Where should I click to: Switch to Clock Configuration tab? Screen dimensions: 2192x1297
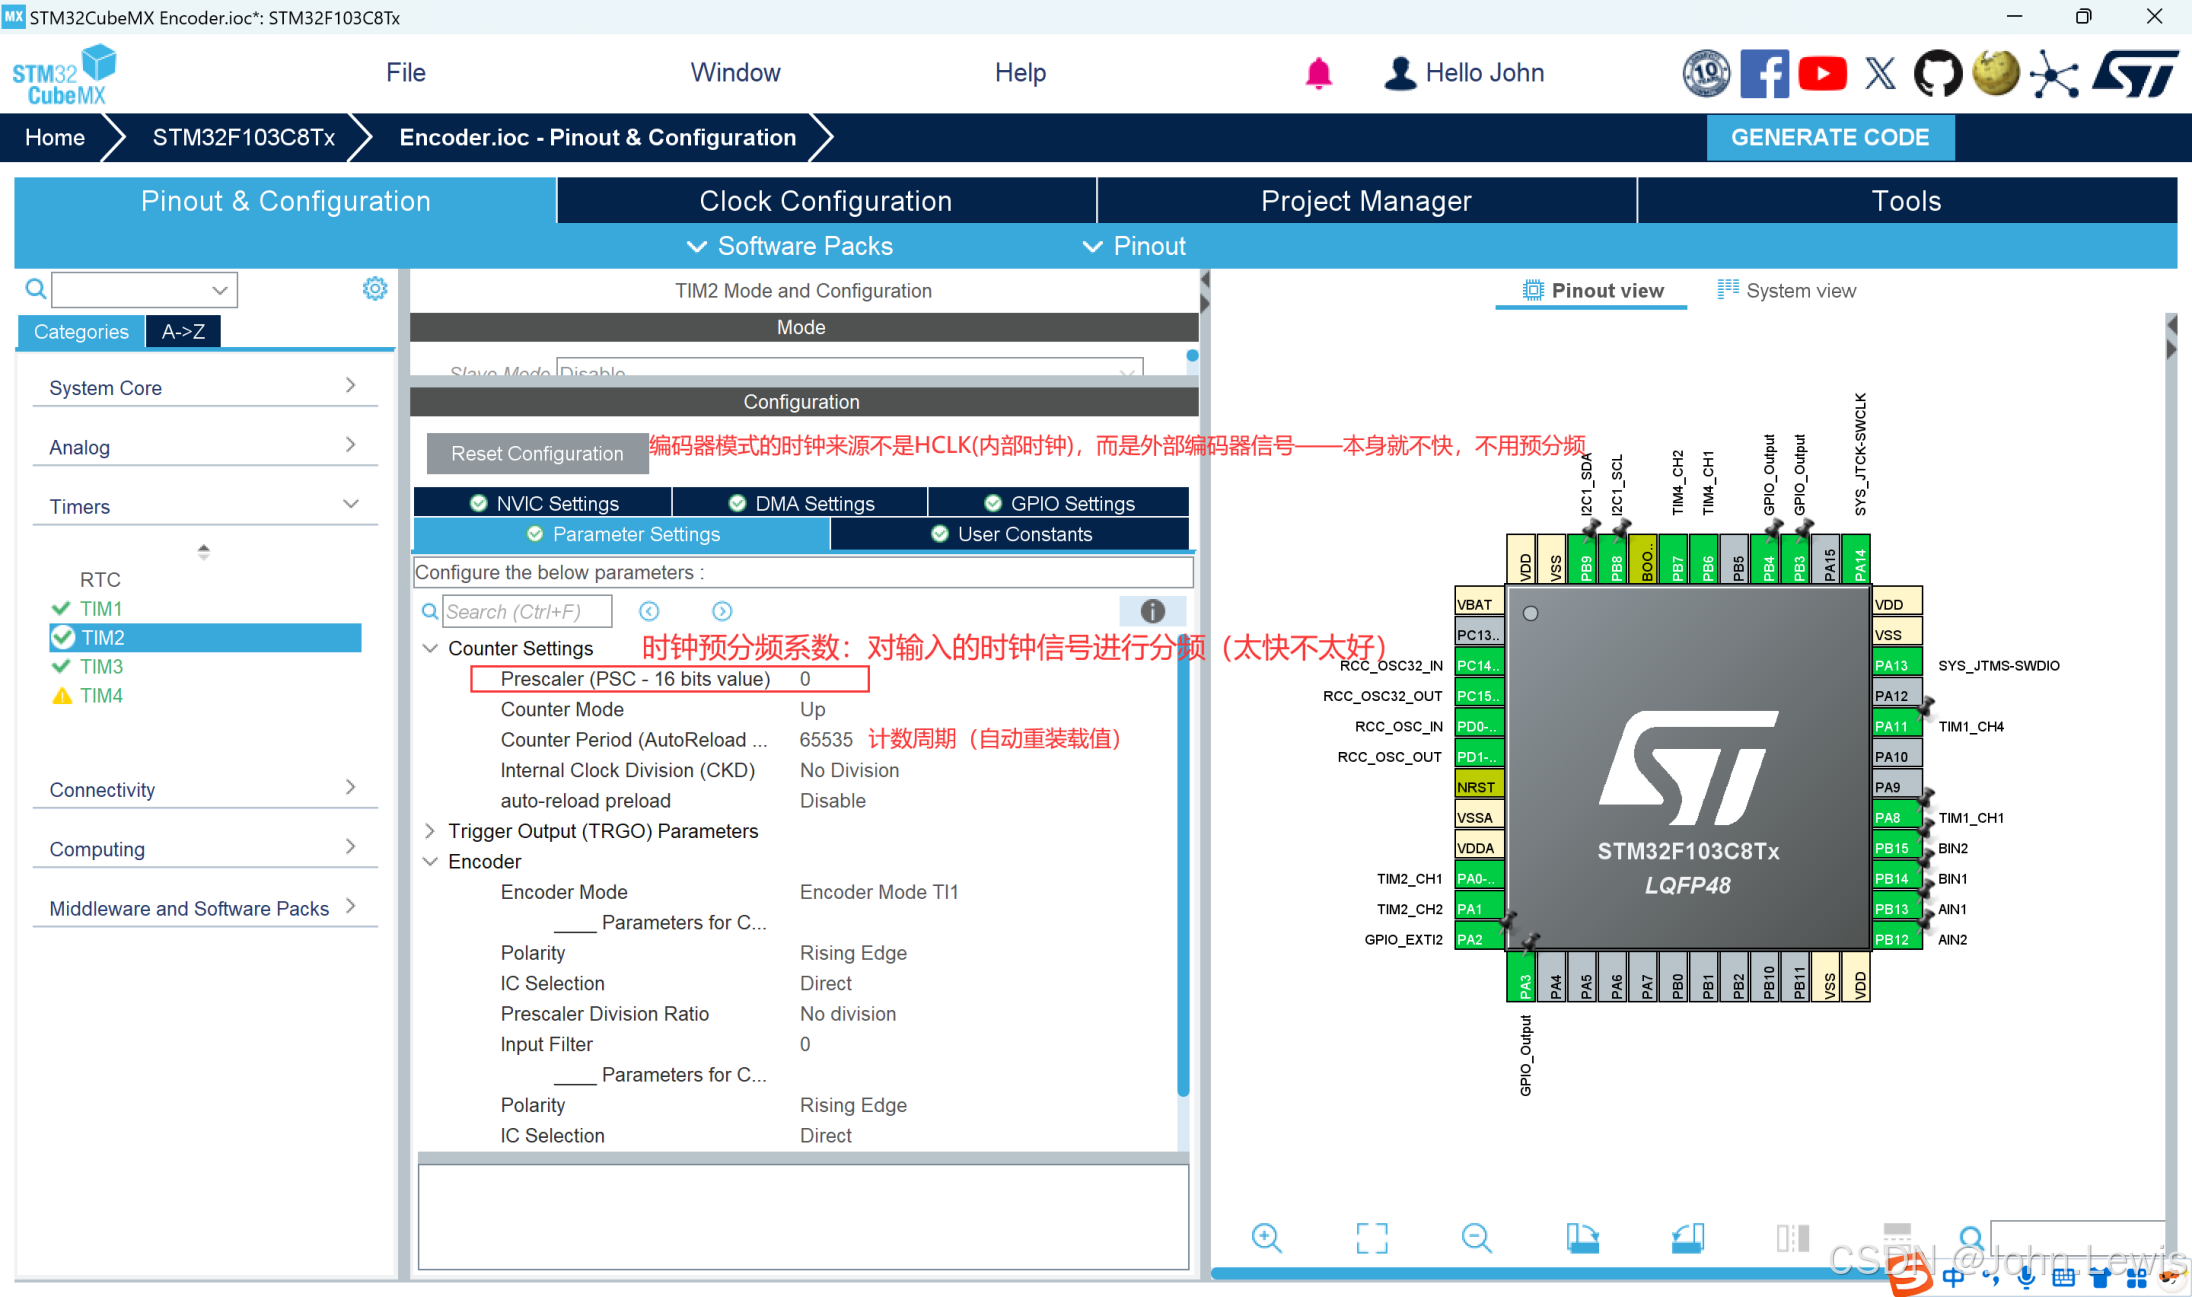tap(825, 201)
